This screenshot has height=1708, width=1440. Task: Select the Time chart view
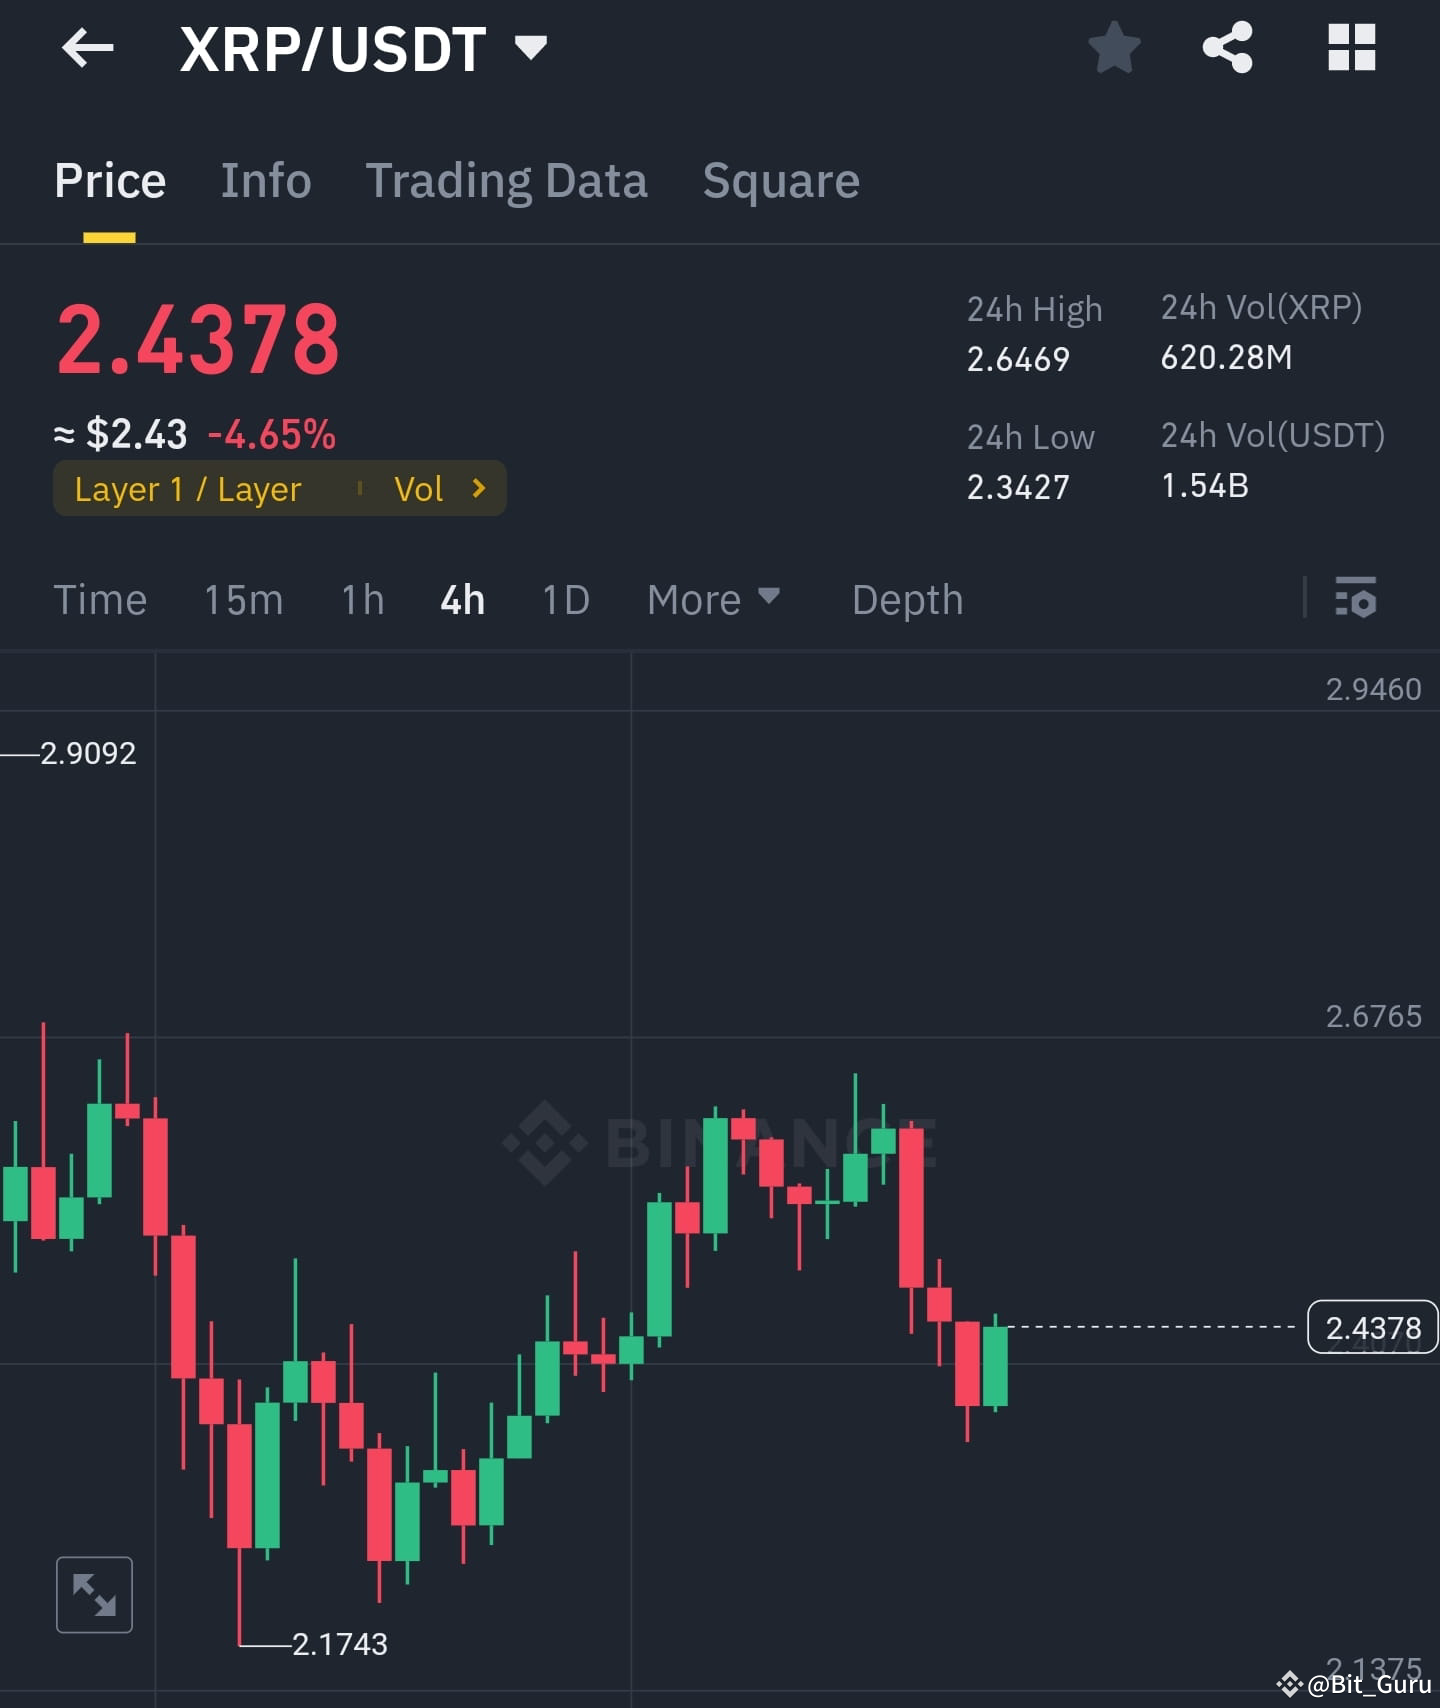tap(100, 599)
